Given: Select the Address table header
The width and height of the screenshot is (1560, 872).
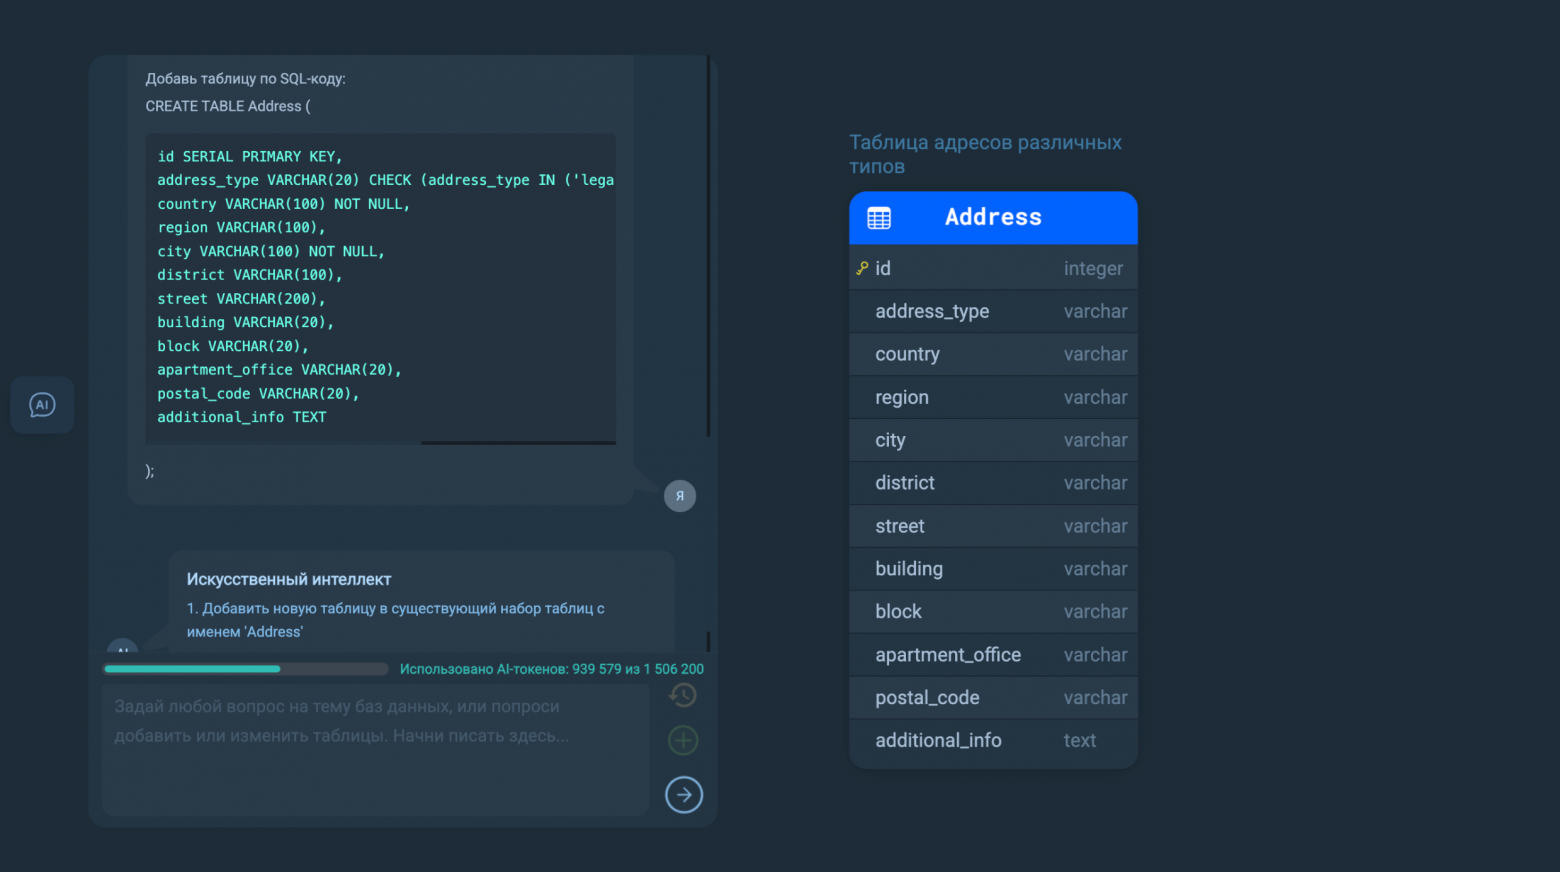Looking at the screenshot, I should click(993, 217).
